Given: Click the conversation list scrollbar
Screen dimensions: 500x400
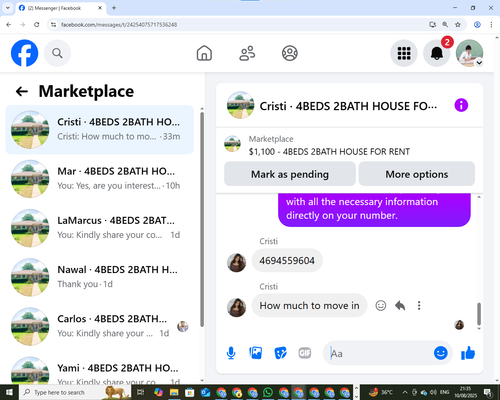Looking at the screenshot, I should tap(202, 220).
